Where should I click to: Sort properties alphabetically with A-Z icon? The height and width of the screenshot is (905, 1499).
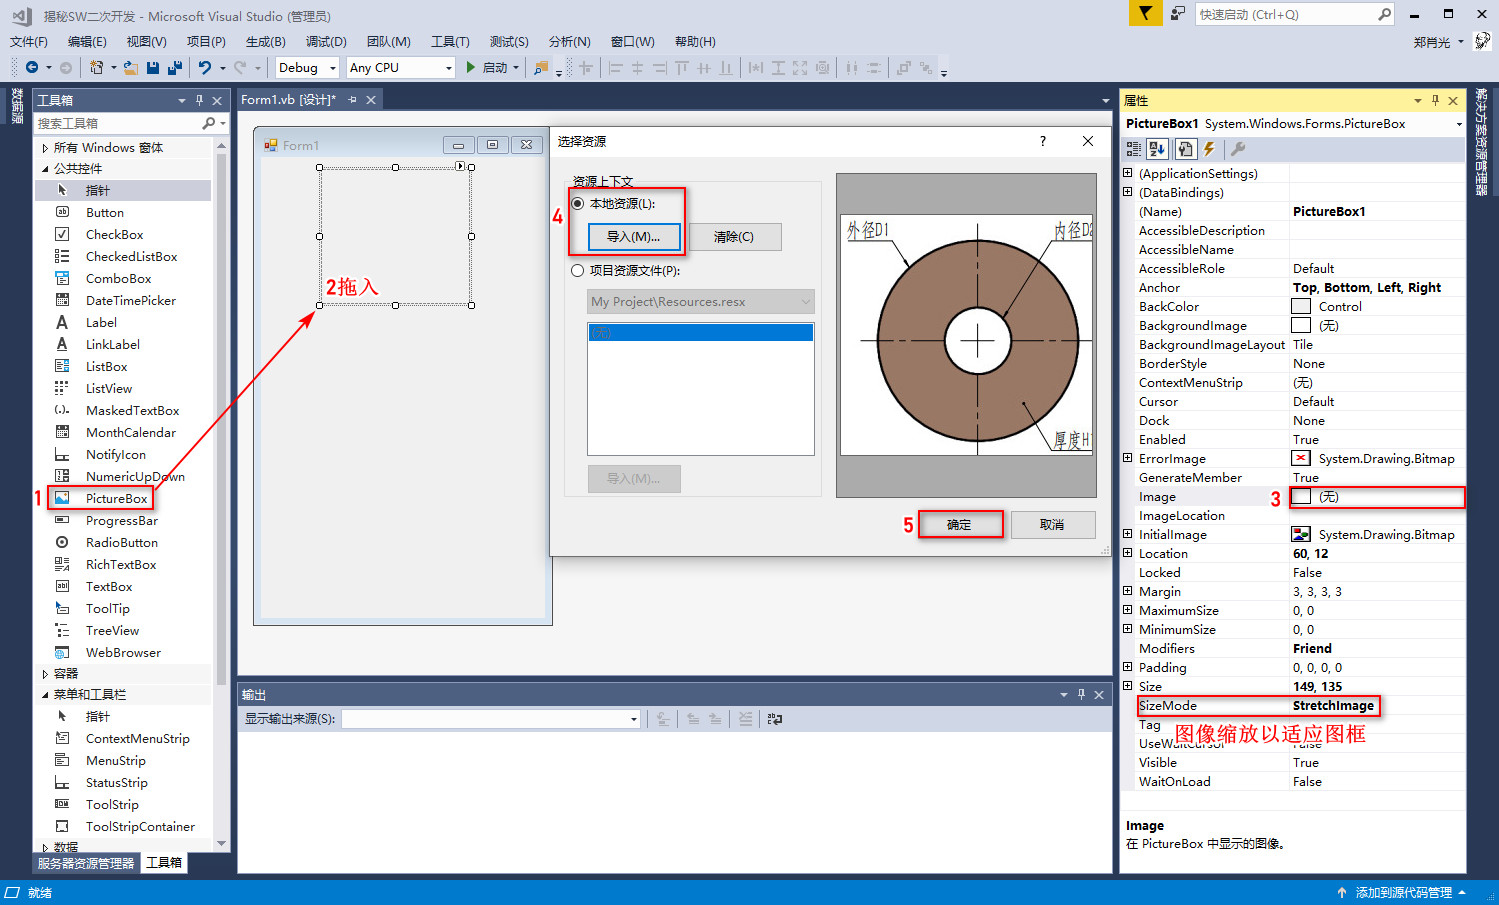[x=1157, y=149]
